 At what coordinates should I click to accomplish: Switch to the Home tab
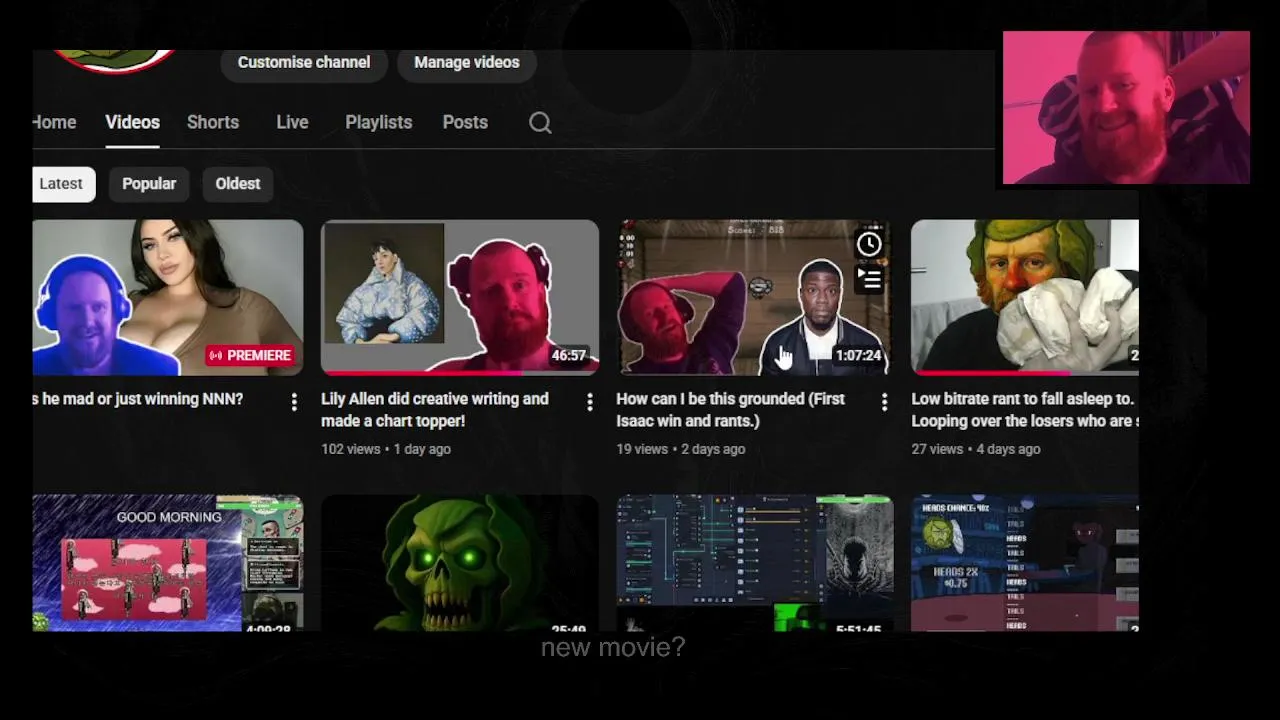pyautogui.click(x=54, y=122)
